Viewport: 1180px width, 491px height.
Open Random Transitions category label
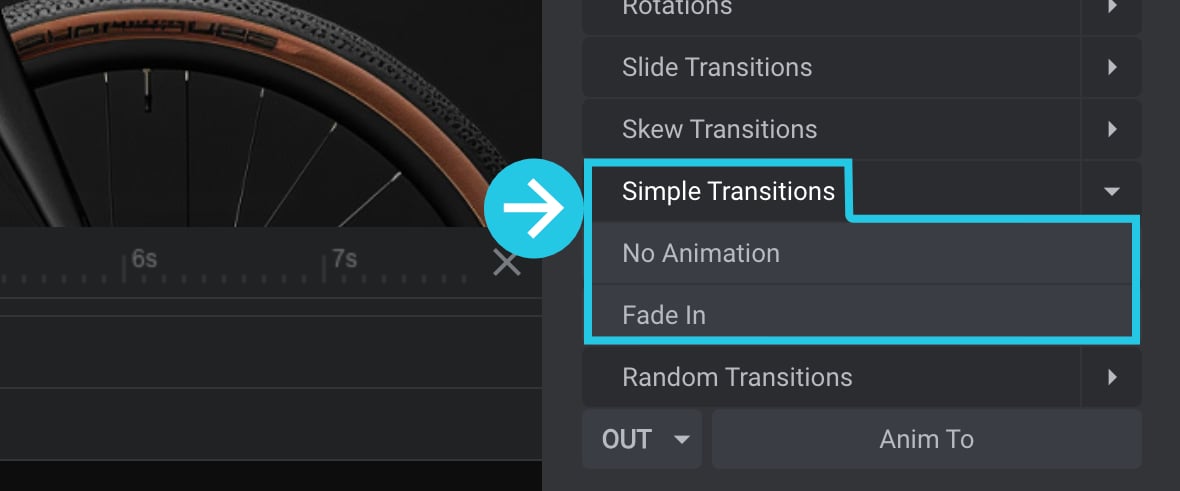(x=737, y=377)
